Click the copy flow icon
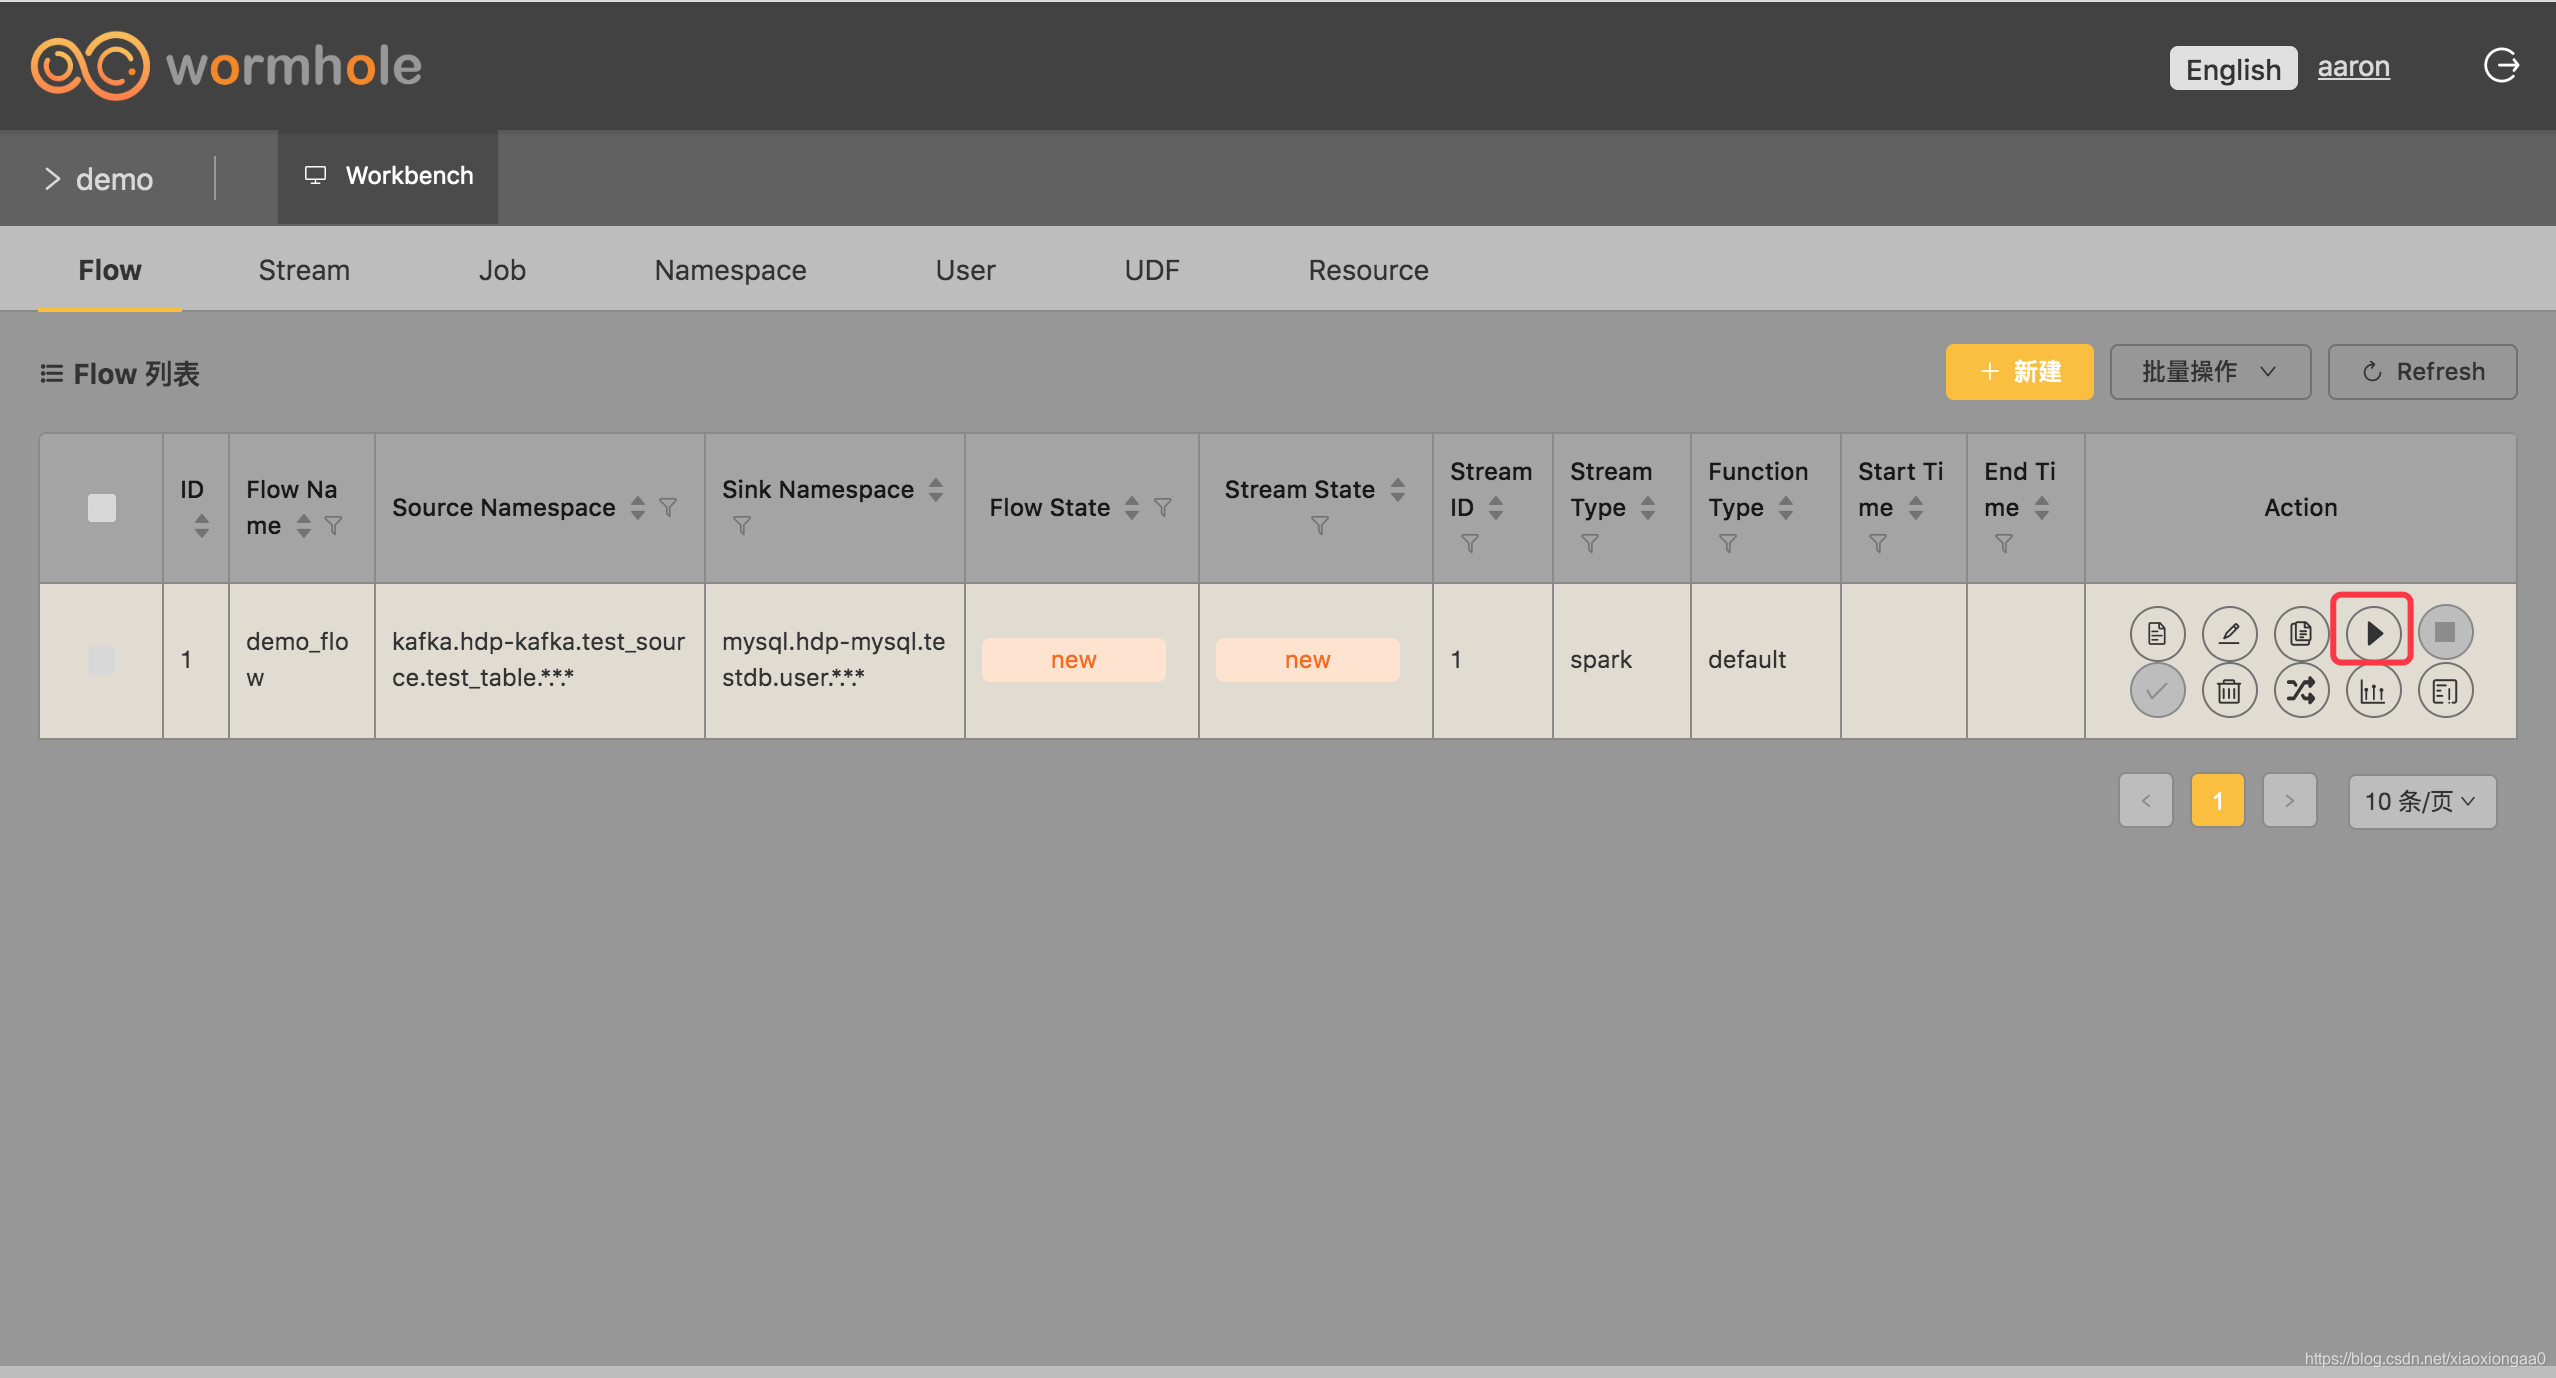Screen dimensions: 2556x1378 (2300, 632)
